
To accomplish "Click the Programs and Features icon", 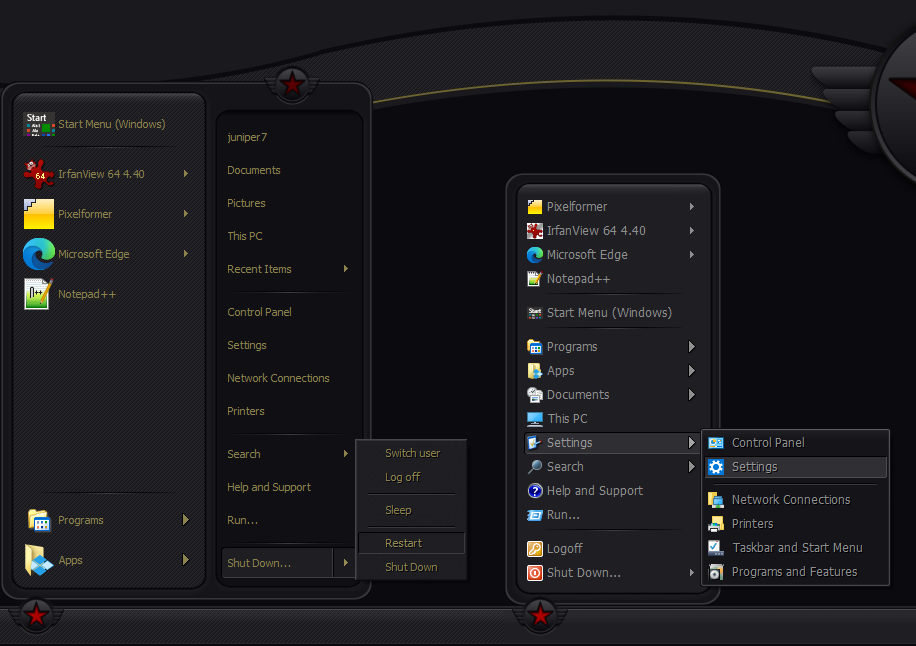I will [x=715, y=572].
